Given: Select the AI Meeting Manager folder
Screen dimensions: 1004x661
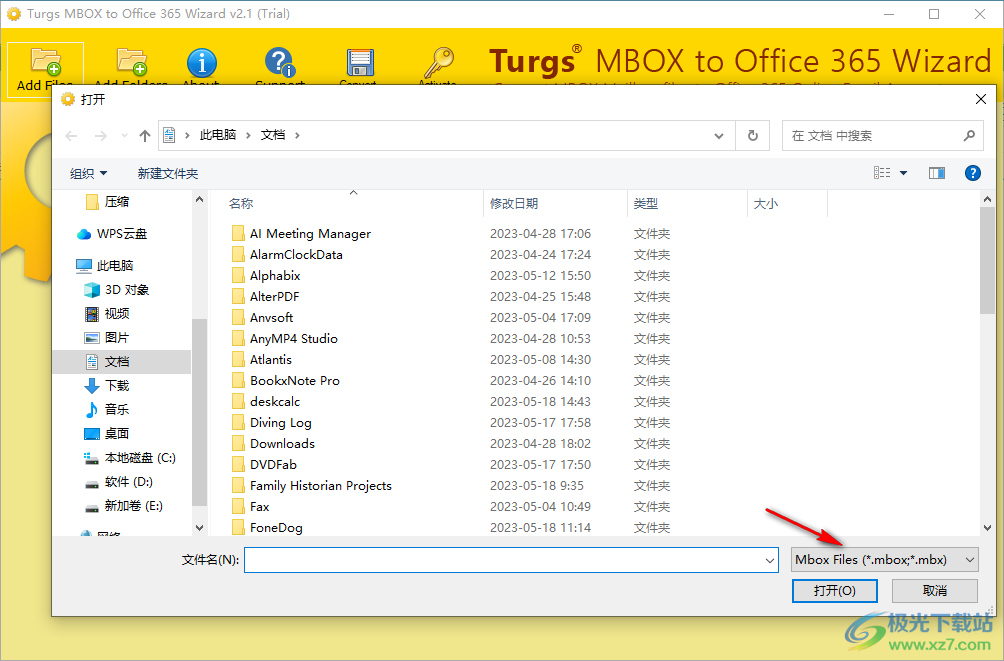Looking at the screenshot, I should tap(301, 234).
